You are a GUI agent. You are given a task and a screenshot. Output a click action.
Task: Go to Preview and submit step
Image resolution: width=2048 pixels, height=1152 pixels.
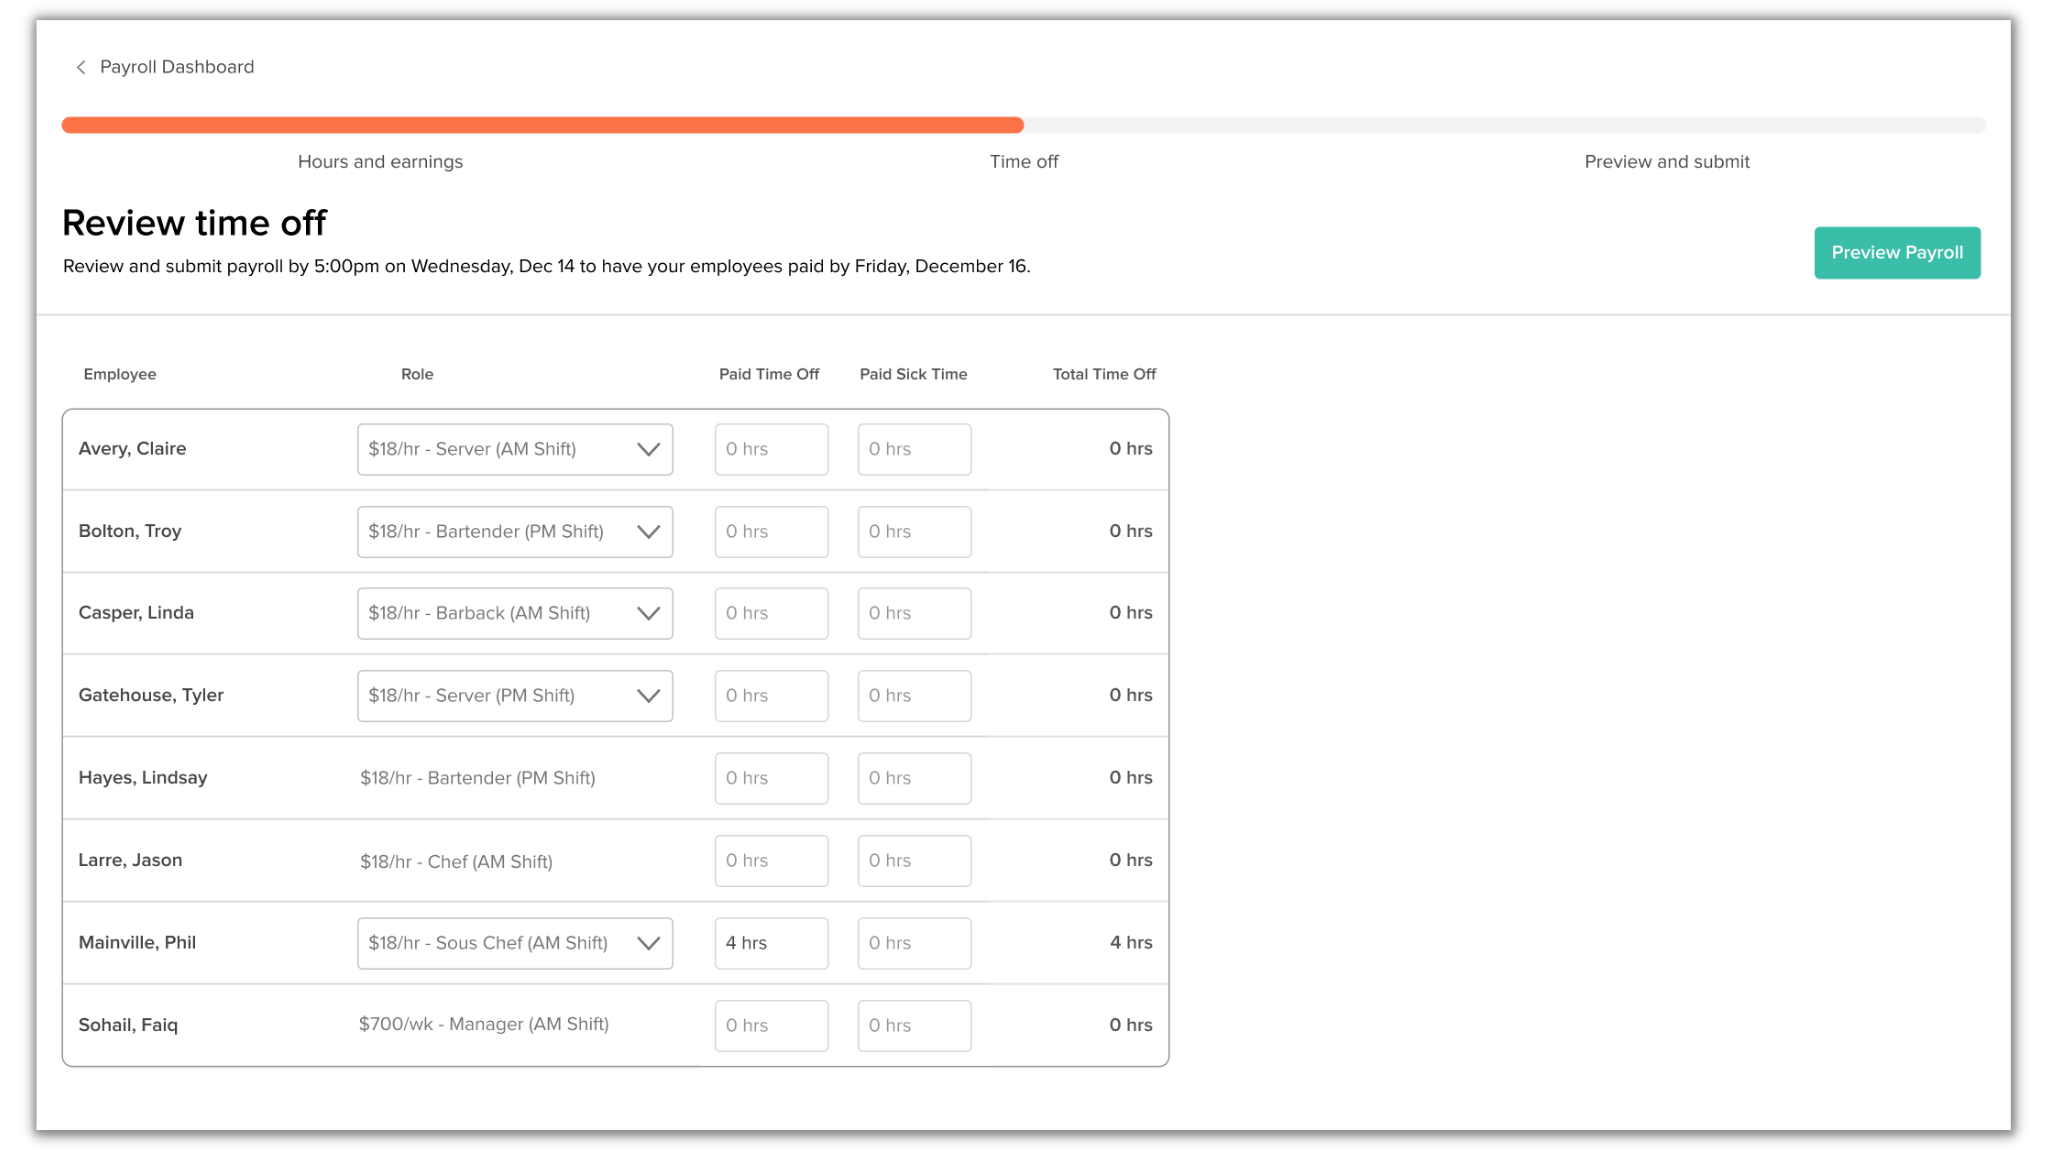point(1666,162)
